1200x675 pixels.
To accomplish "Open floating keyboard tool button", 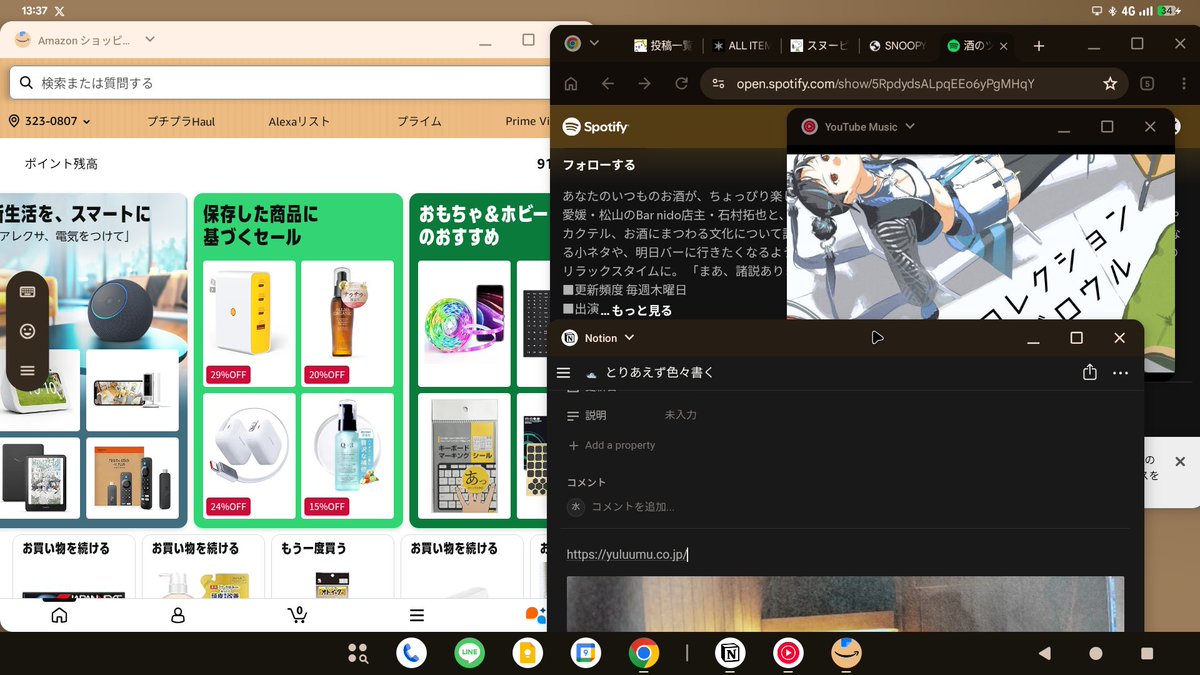I will pyautogui.click(x=27, y=292).
